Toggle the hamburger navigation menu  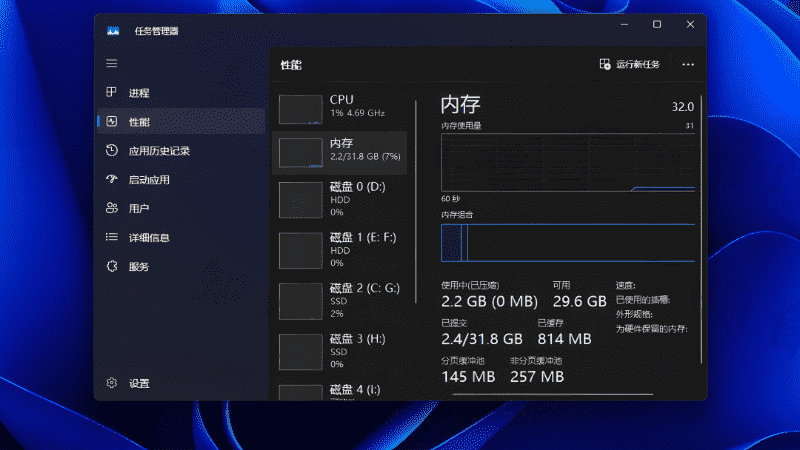[x=112, y=63]
